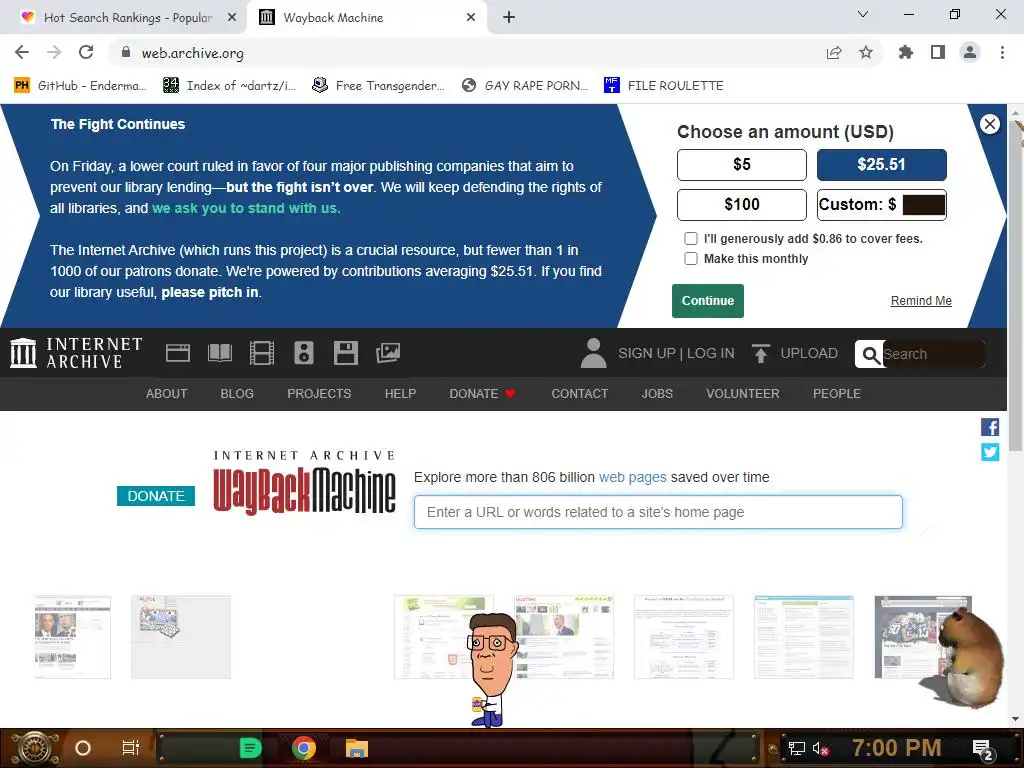Open GitHub Enderman bookmark
The height and width of the screenshot is (768, 1024).
tap(80, 86)
